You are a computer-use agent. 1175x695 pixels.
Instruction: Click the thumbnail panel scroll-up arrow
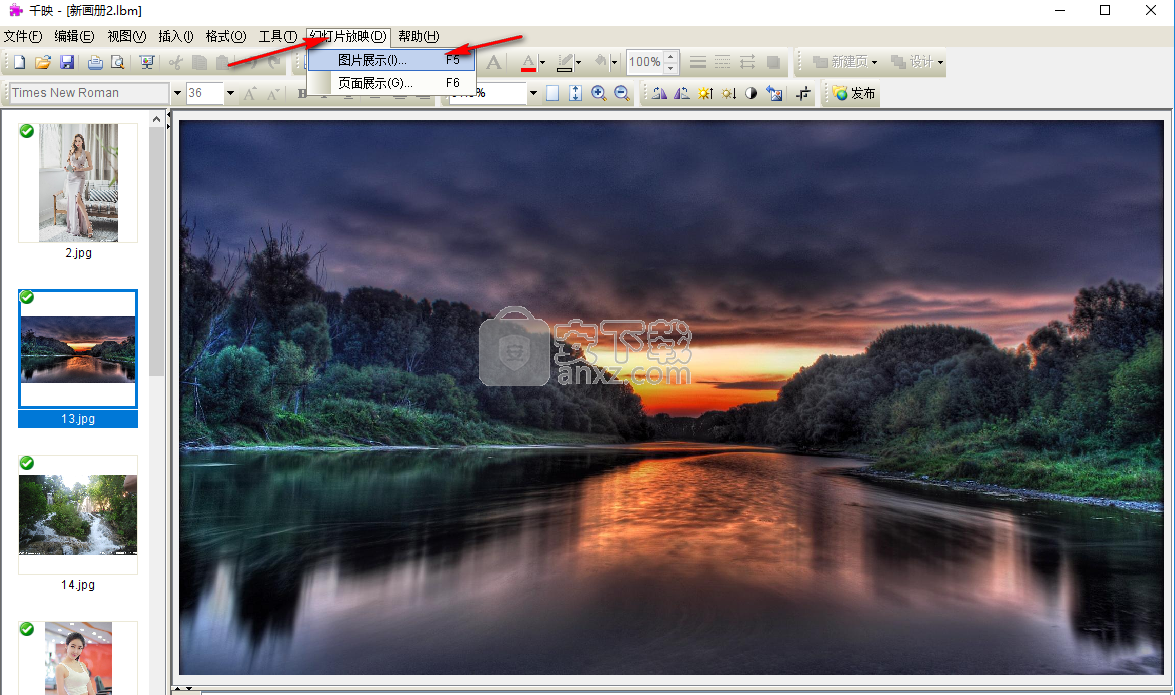tap(156, 119)
